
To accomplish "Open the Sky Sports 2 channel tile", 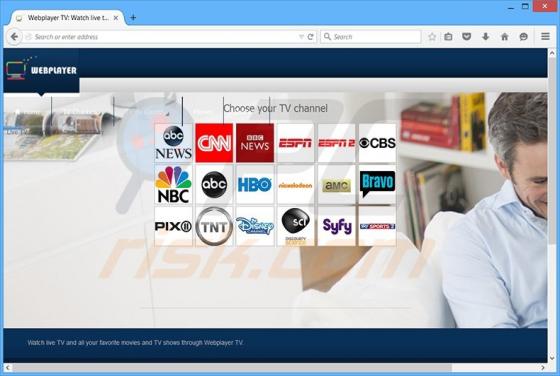I will coord(377,226).
